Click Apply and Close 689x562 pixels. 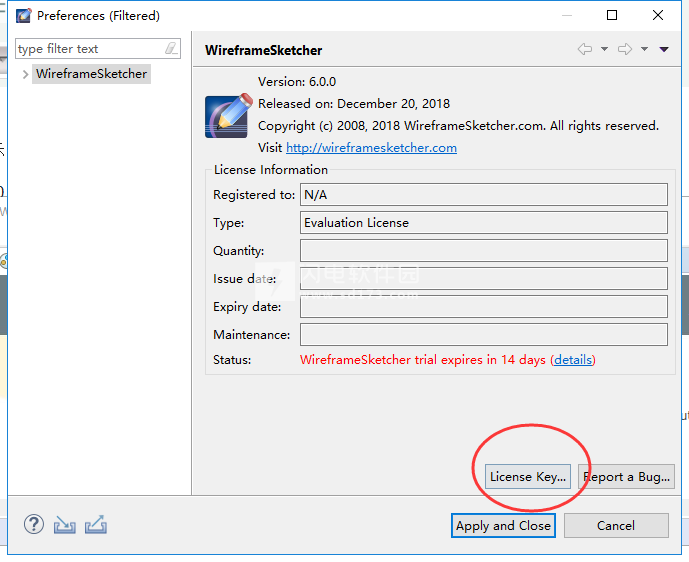tap(503, 526)
